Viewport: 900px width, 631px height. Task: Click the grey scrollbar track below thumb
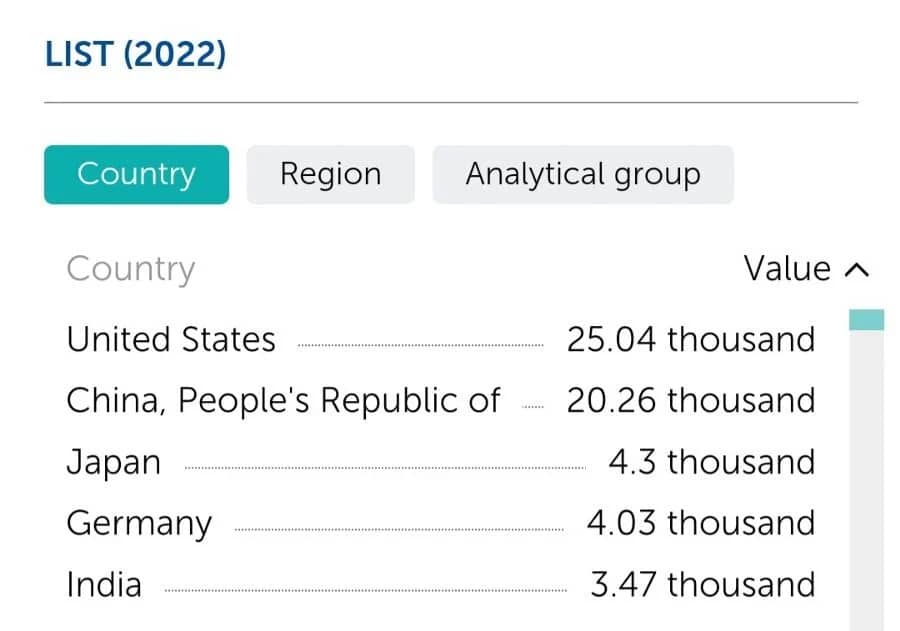click(866, 480)
